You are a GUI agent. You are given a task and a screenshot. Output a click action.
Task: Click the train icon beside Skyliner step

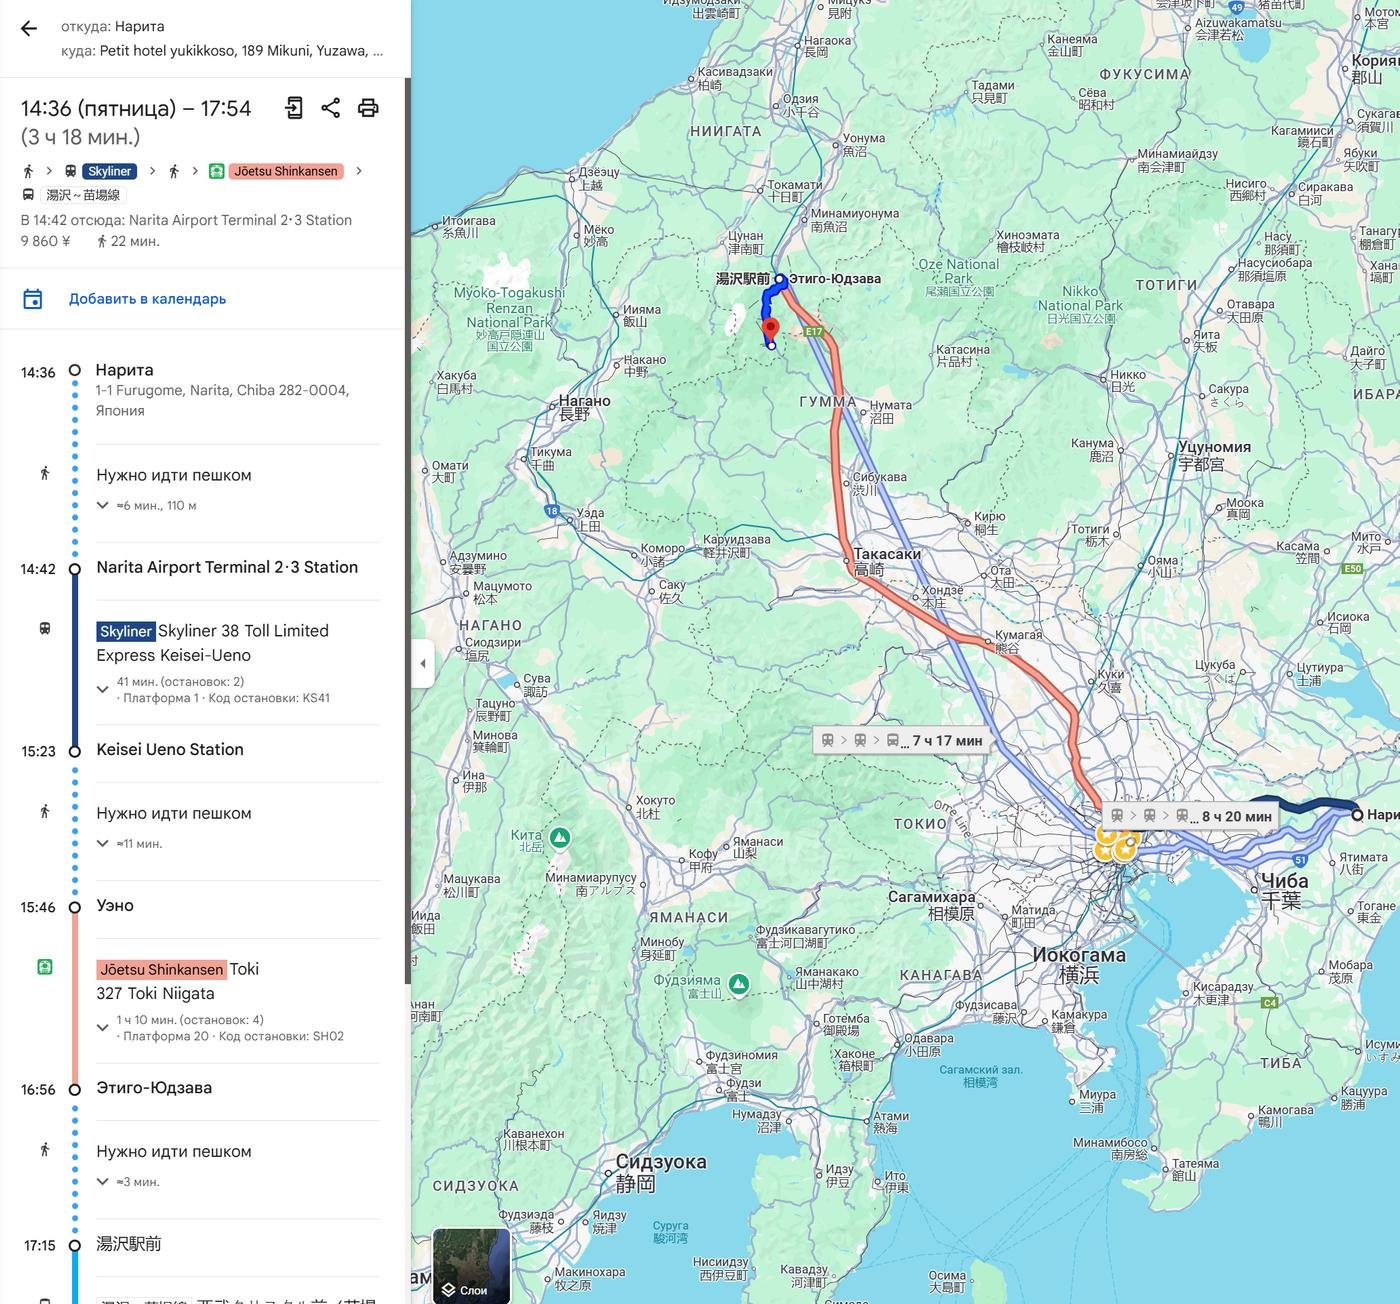45,629
